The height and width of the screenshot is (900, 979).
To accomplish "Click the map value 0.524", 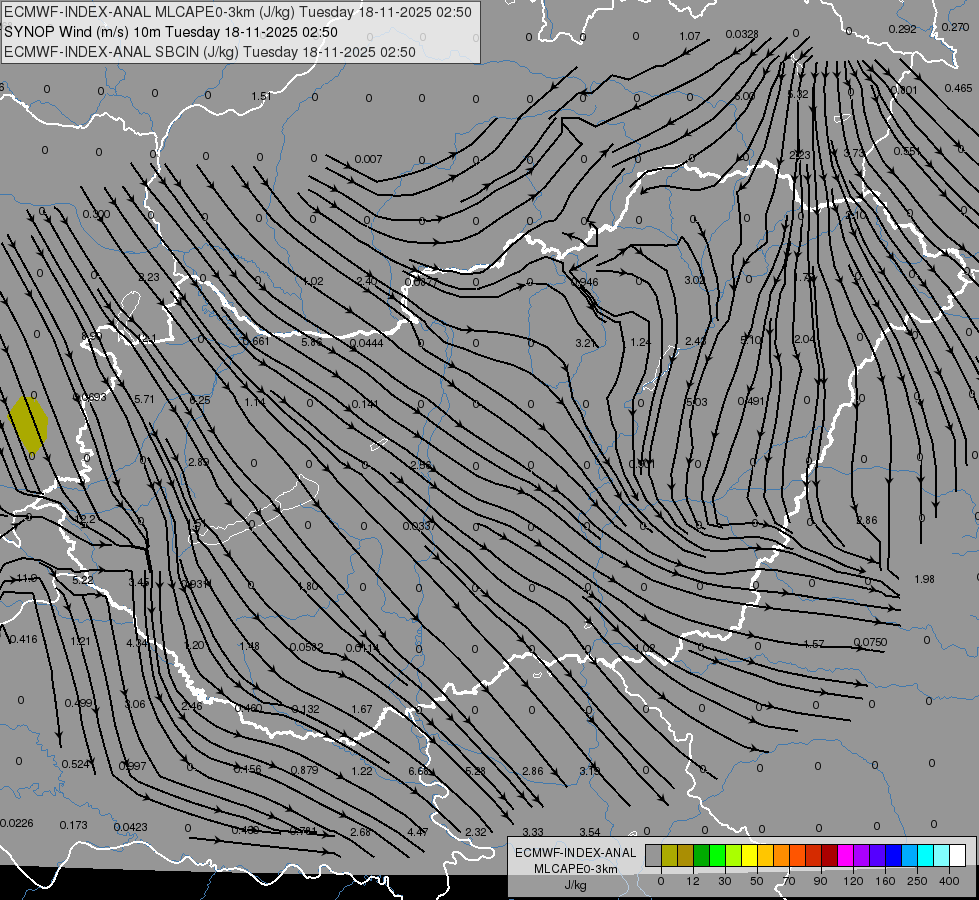I will tap(76, 764).
